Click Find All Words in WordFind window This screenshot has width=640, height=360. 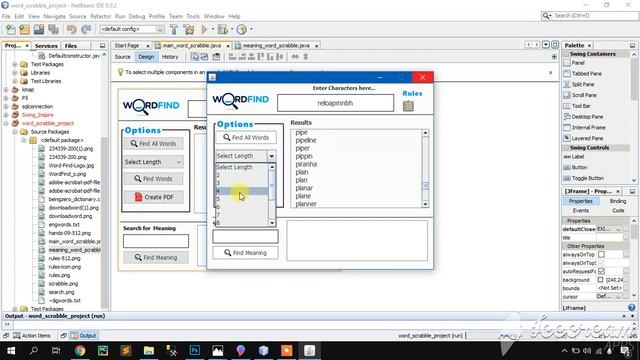246,138
